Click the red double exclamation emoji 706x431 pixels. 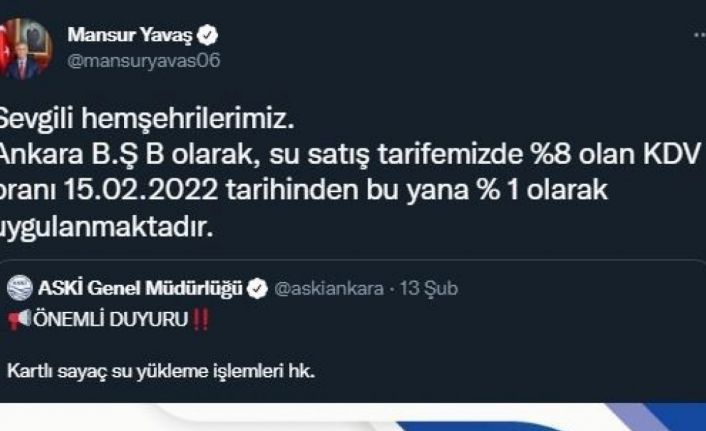point(200,319)
